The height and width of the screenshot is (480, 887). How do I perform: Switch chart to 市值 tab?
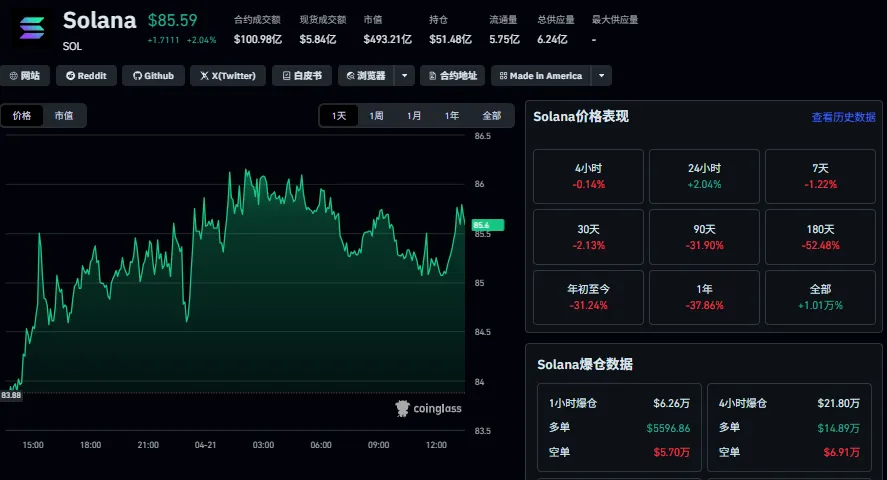[64, 115]
